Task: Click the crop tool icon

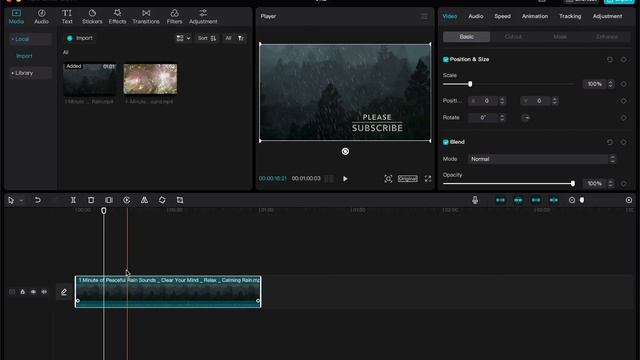Action: 180,200
